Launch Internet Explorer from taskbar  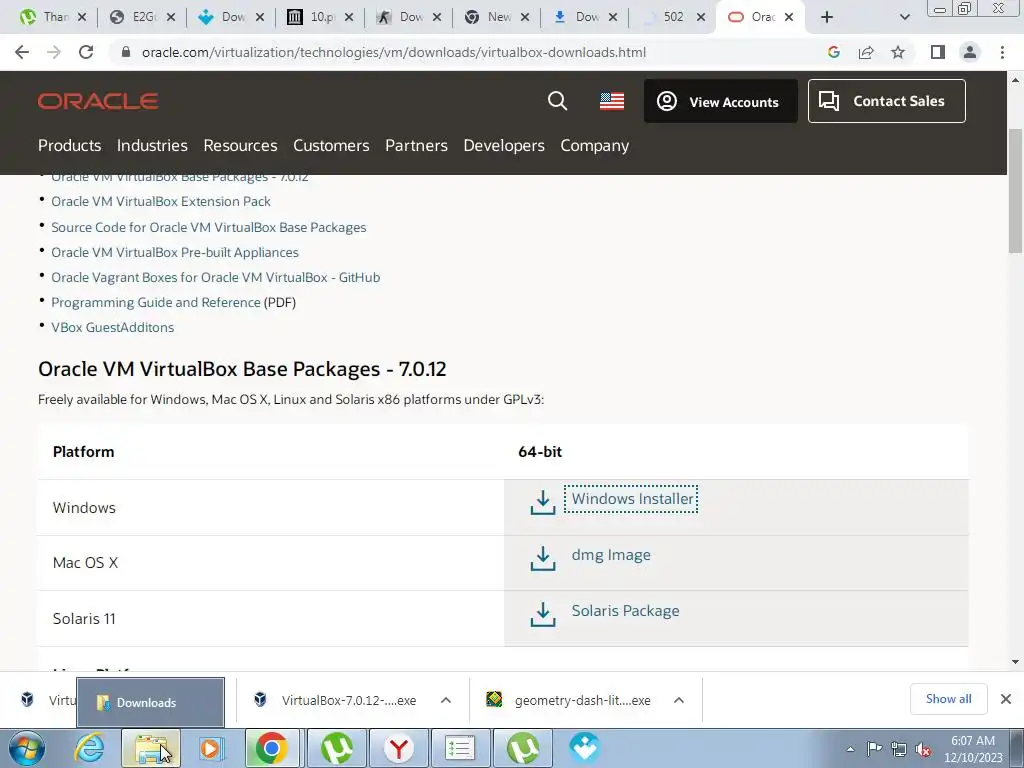pyautogui.click(x=89, y=748)
